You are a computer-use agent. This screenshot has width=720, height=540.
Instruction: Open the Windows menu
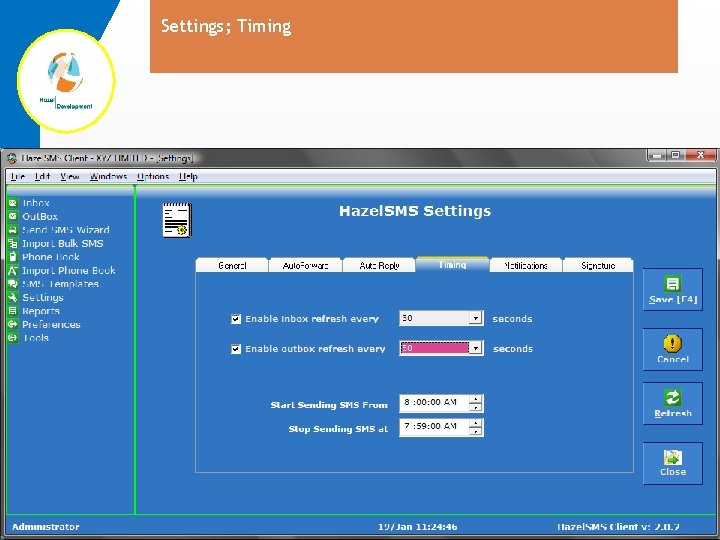(x=108, y=176)
